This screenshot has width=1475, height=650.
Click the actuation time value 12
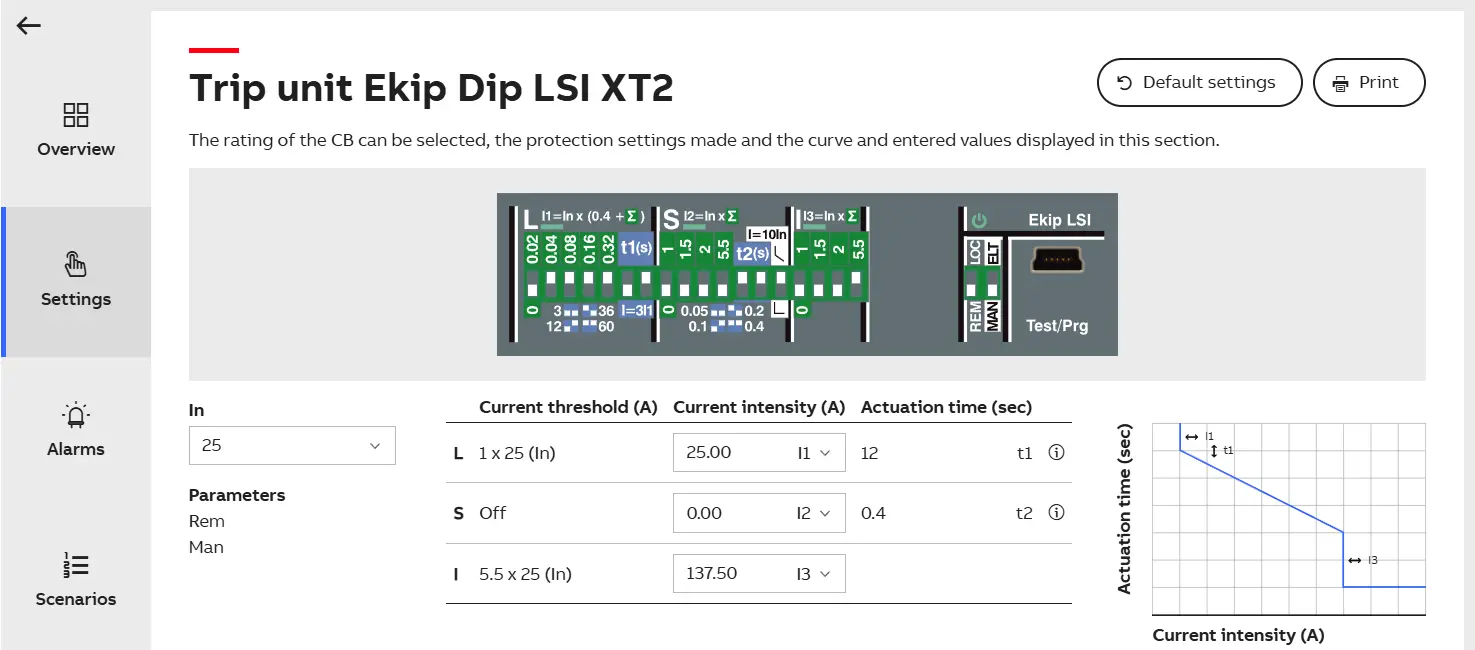tap(869, 453)
